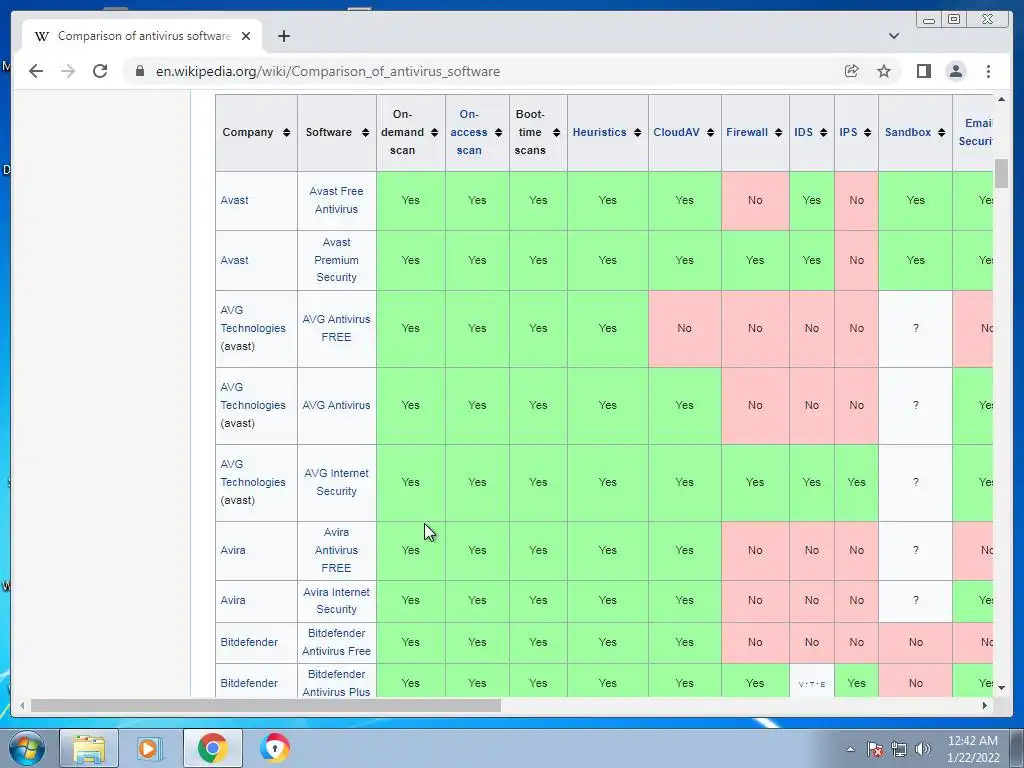Click the V·T·E template links in Bitdefender row
The height and width of the screenshot is (768, 1024).
(812, 684)
